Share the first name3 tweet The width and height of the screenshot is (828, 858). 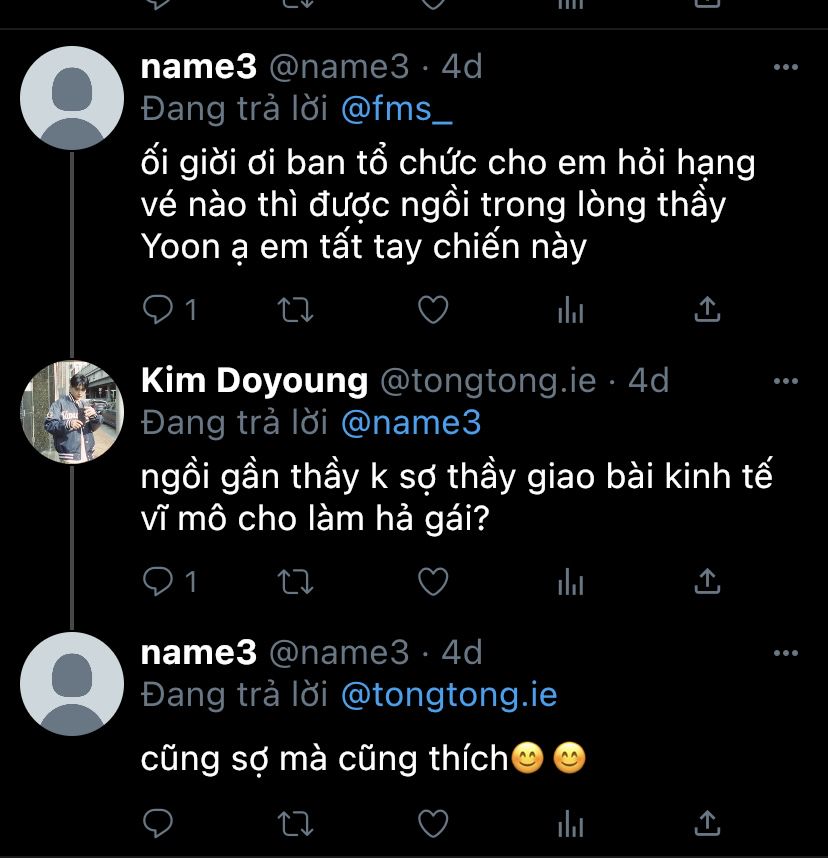(x=707, y=311)
